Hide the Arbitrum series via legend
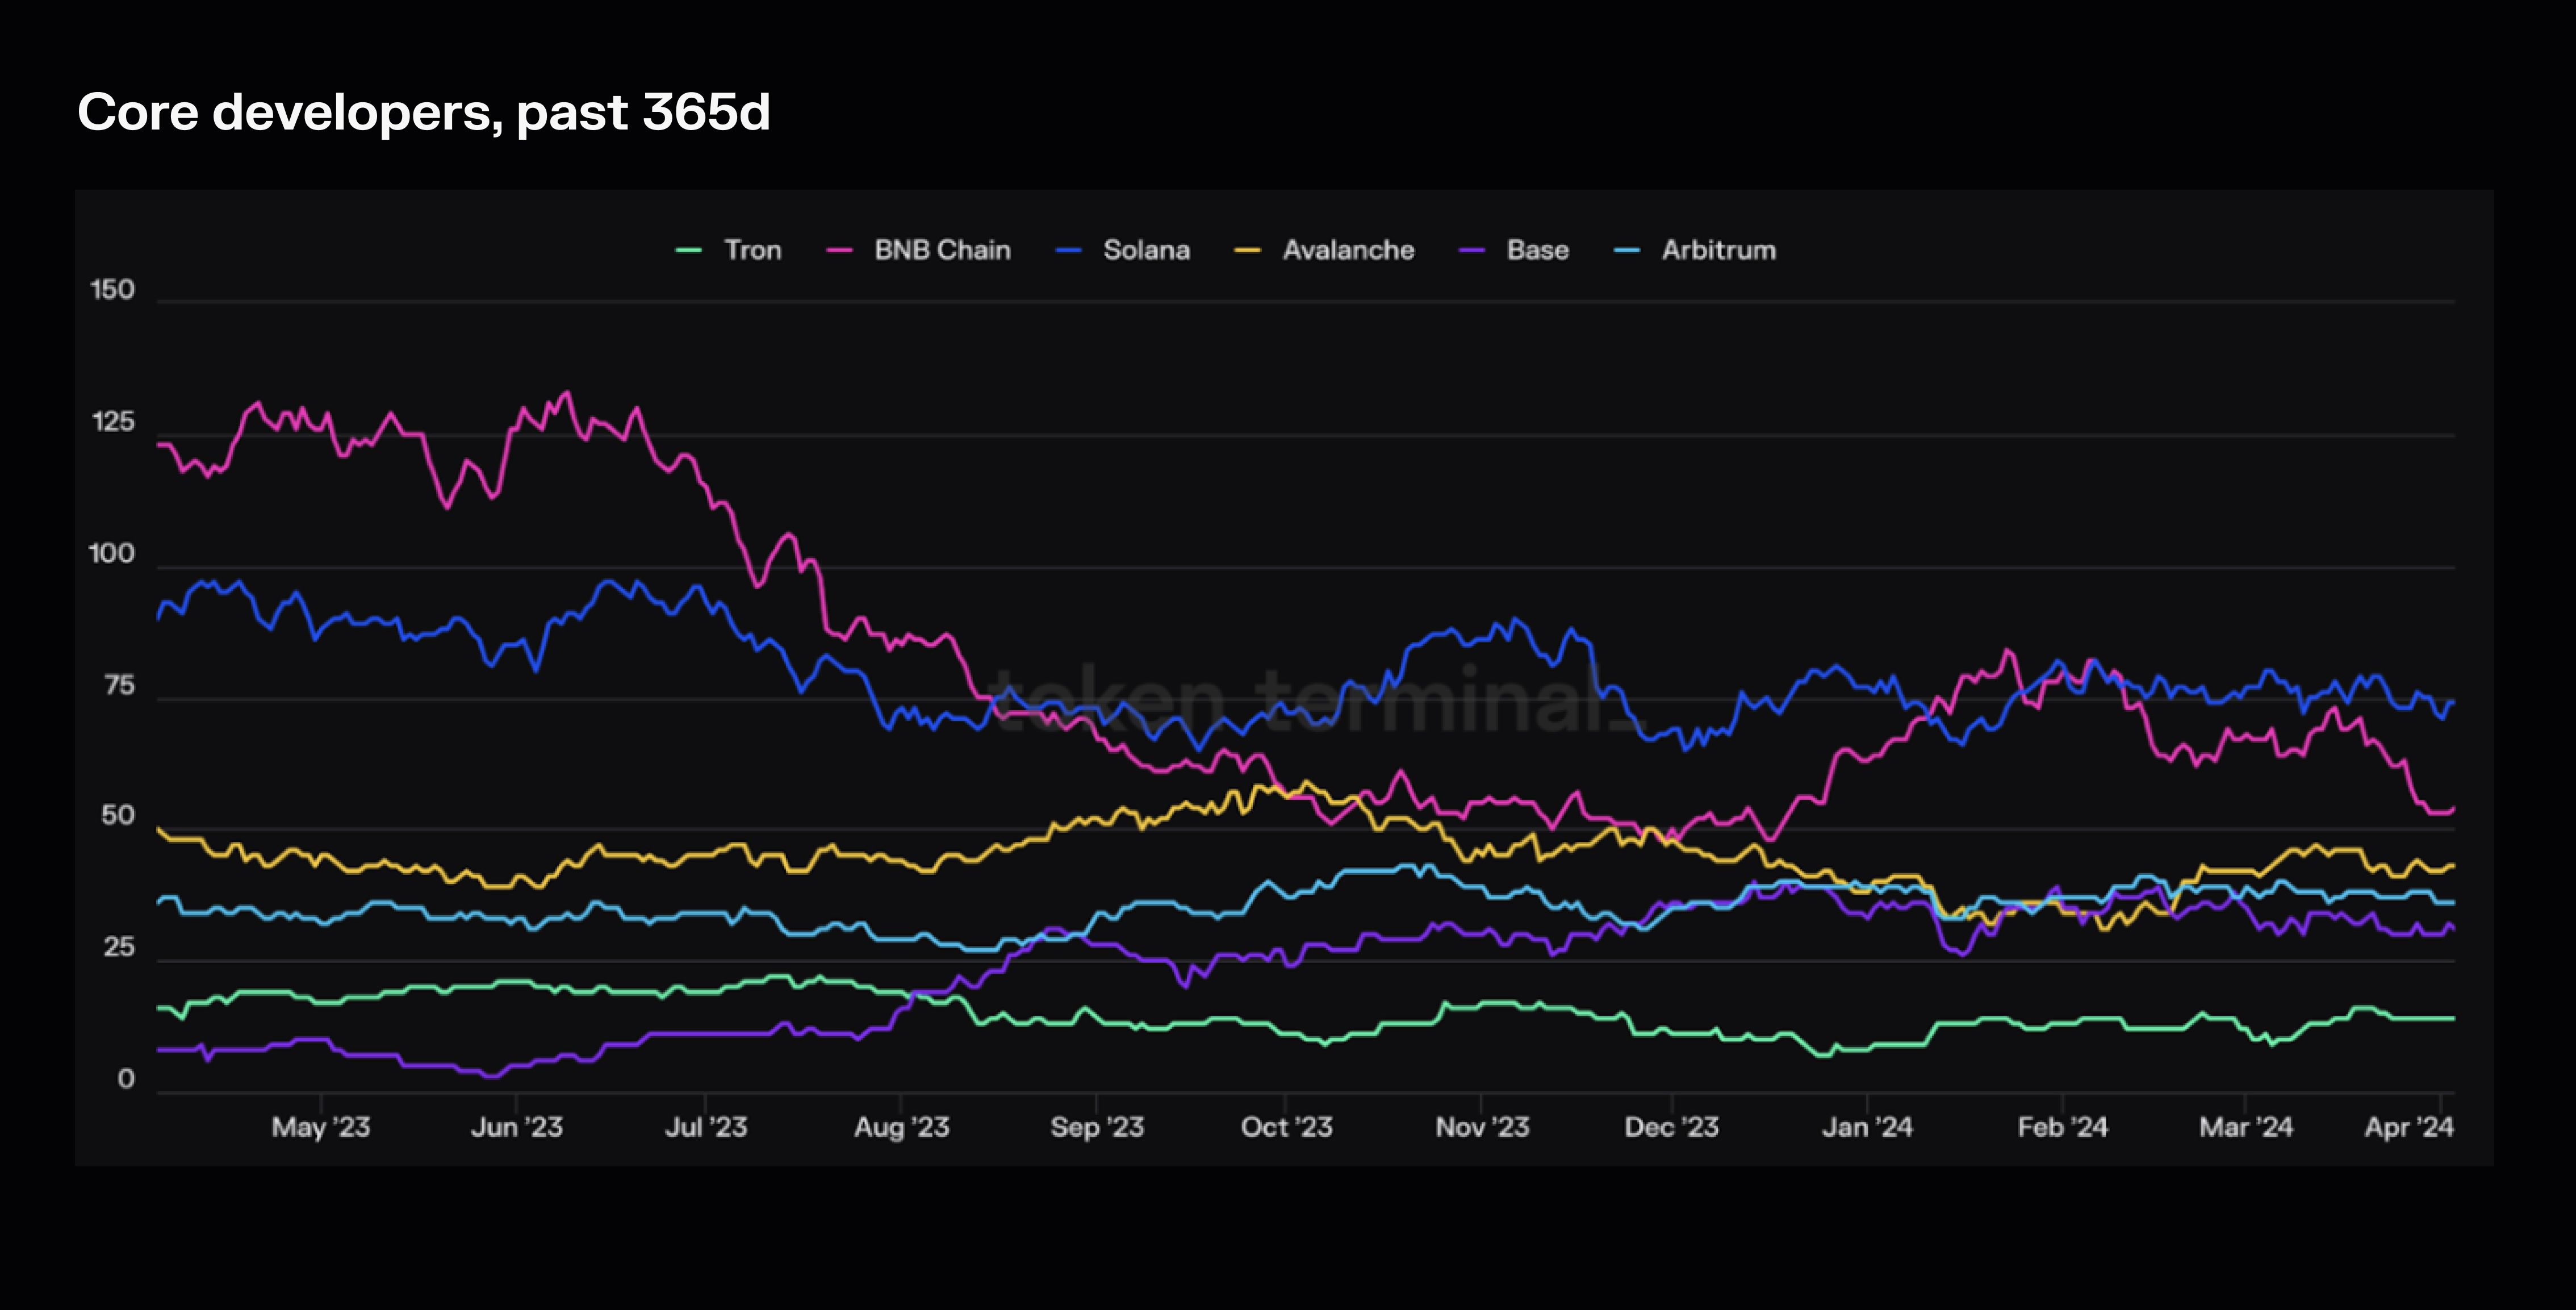Image resolution: width=2576 pixels, height=1310 pixels. tap(1718, 250)
